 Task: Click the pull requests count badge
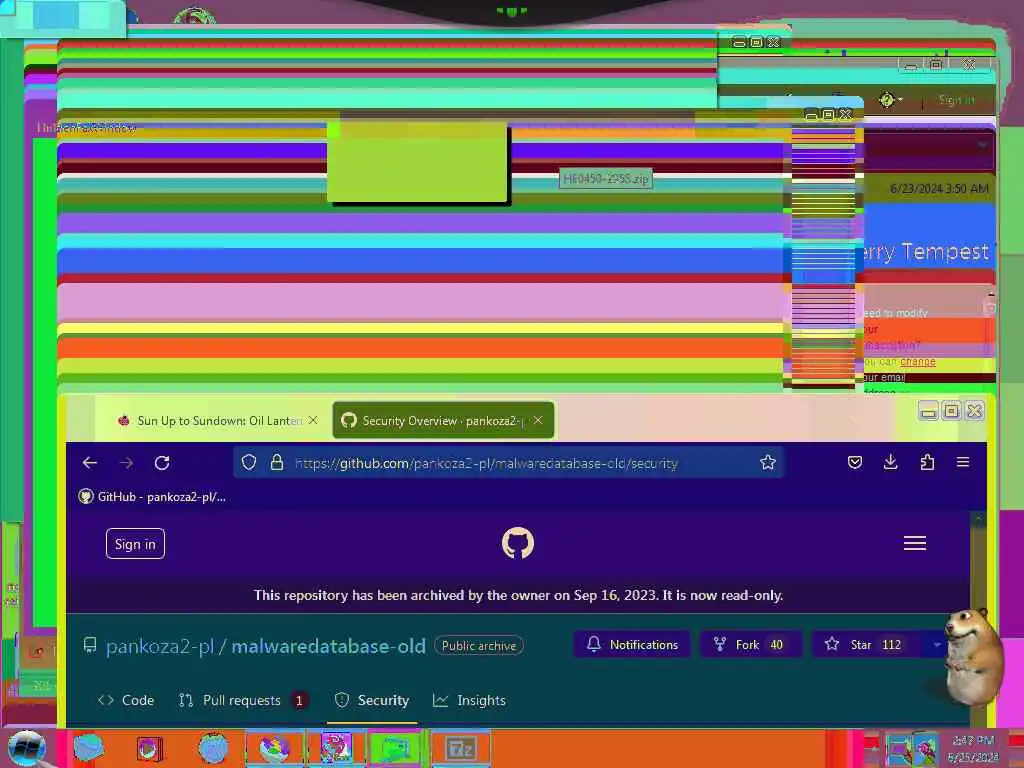click(299, 700)
